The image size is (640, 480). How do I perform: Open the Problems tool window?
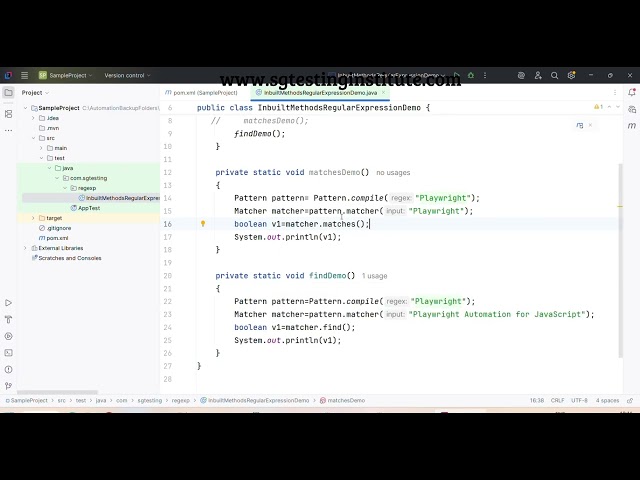click(x=8, y=369)
